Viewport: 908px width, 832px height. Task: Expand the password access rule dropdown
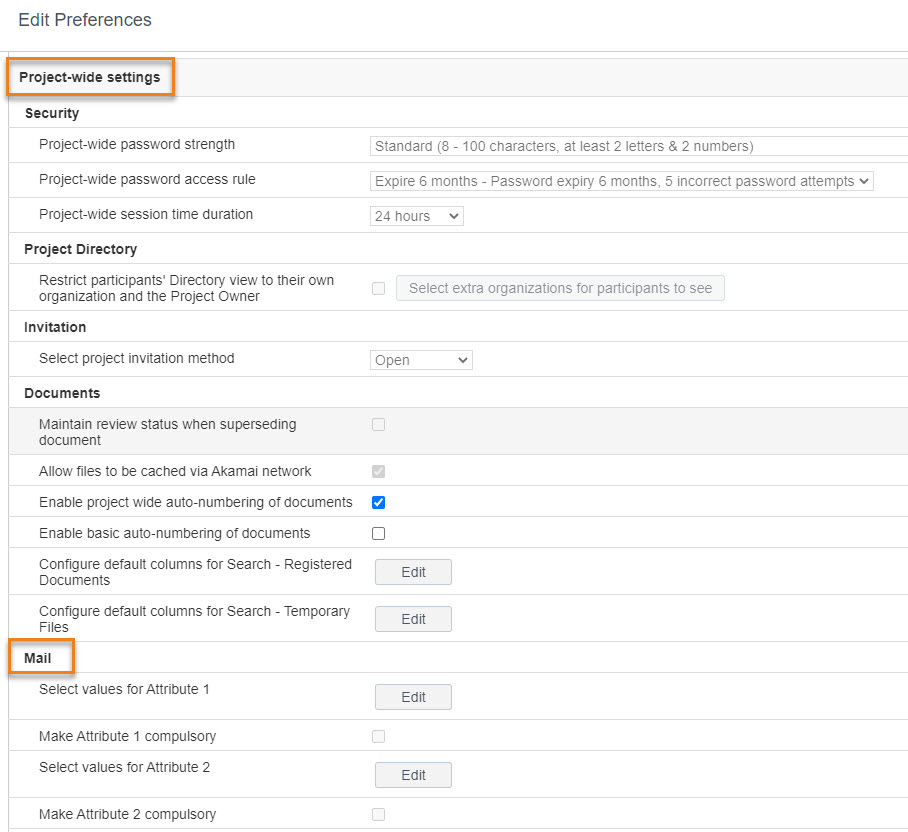(621, 181)
